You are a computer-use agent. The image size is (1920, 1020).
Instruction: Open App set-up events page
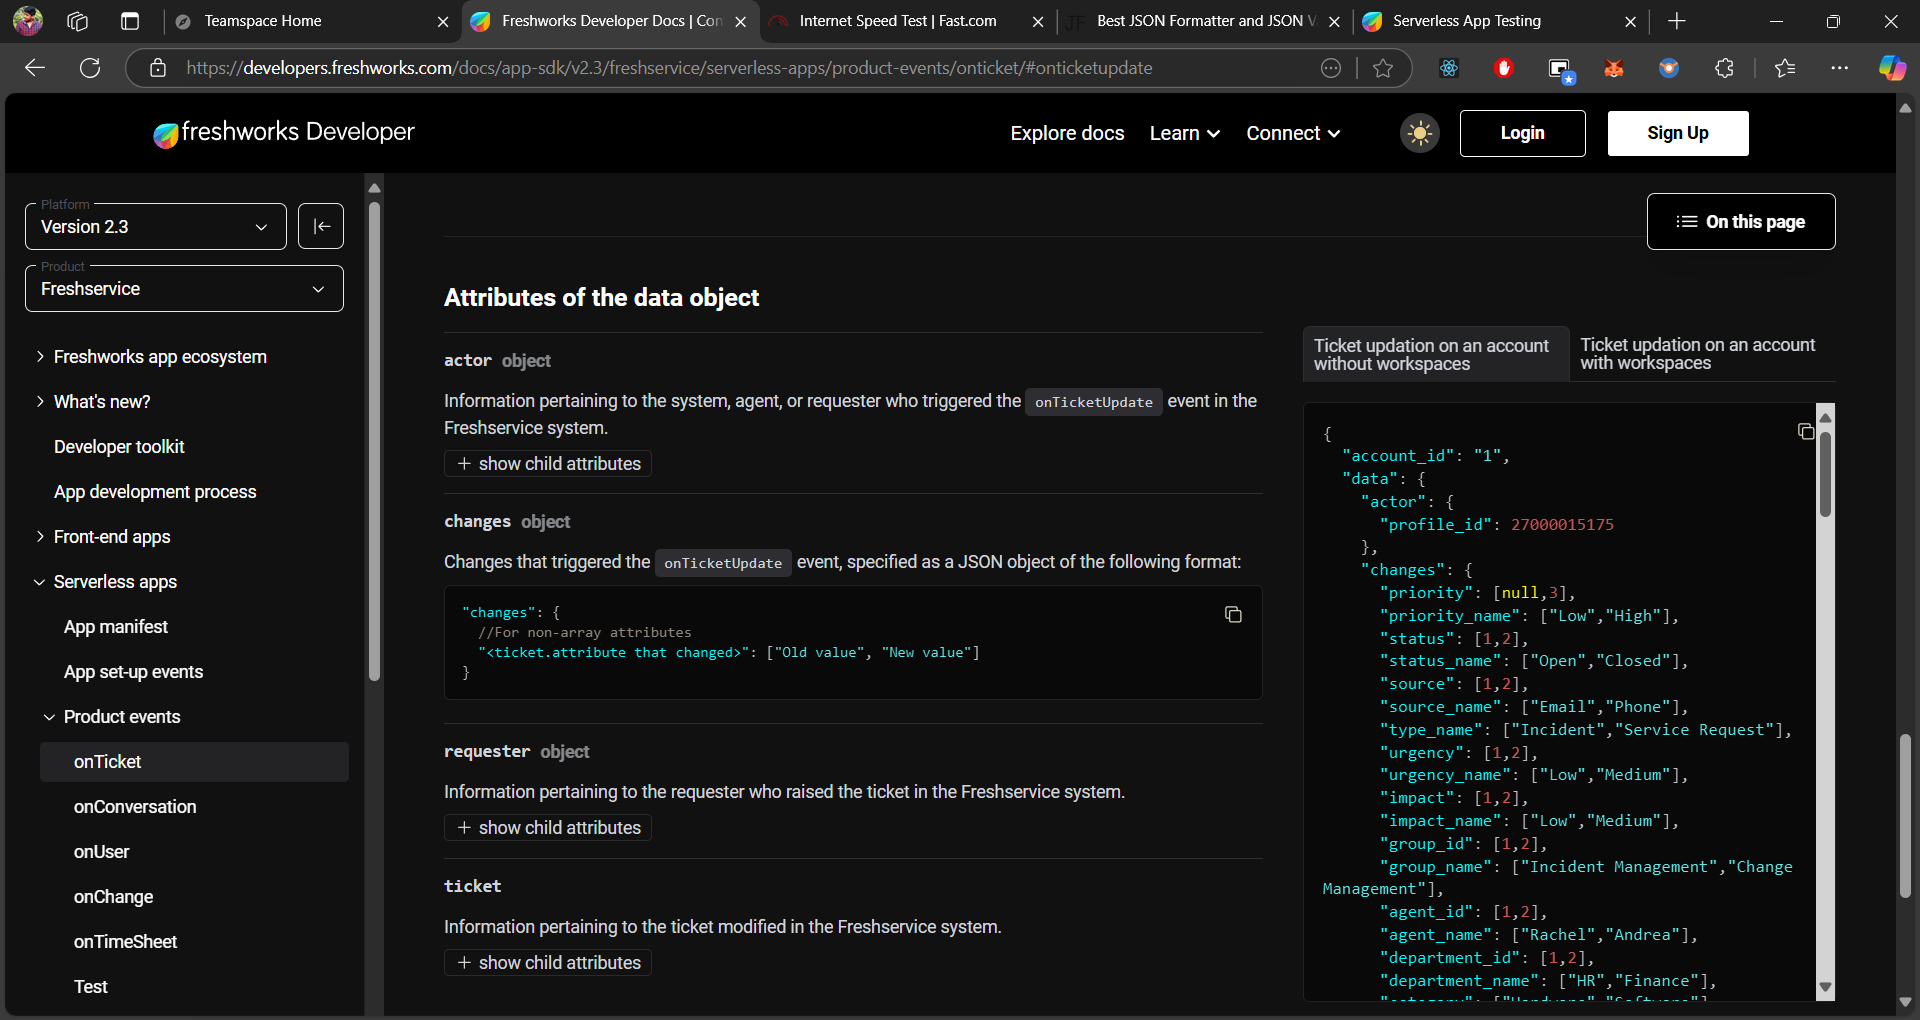pos(133,672)
